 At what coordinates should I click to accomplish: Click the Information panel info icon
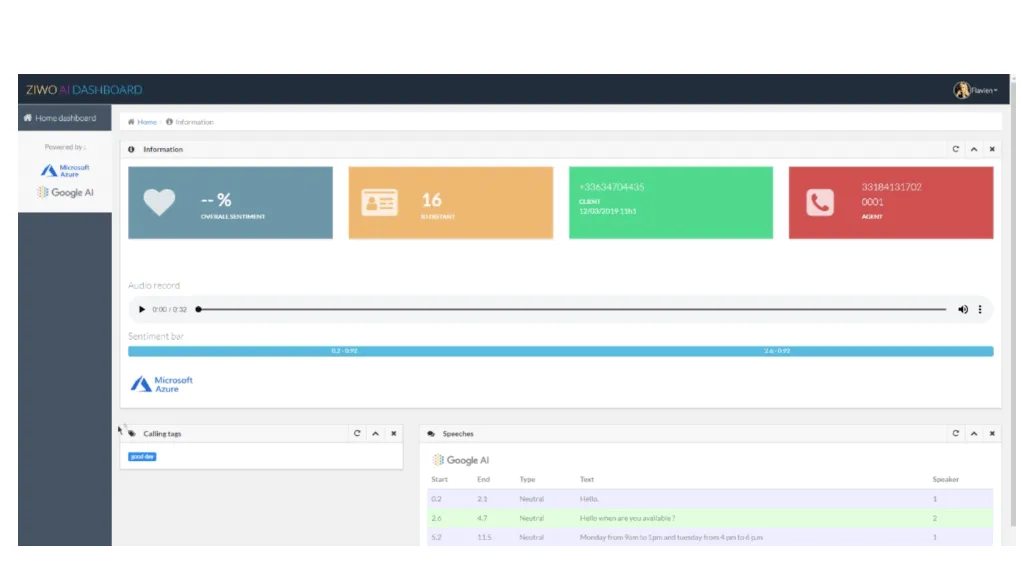click(x=131, y=149)
